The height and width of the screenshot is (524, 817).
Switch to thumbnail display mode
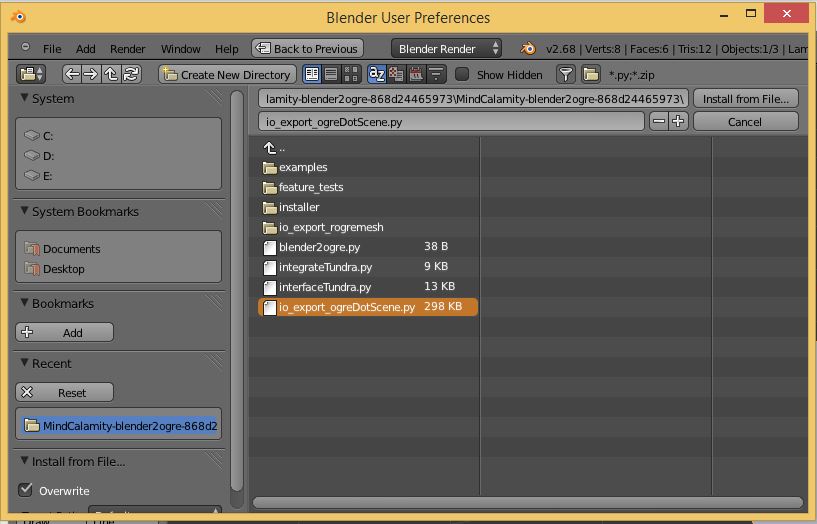(x=351, y=74)
